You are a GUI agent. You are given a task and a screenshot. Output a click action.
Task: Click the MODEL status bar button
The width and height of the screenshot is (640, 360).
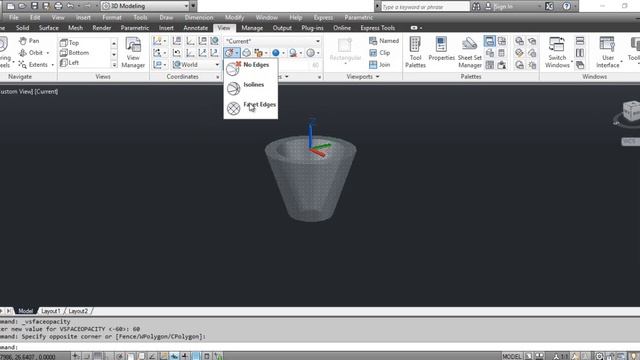[512, 356]
